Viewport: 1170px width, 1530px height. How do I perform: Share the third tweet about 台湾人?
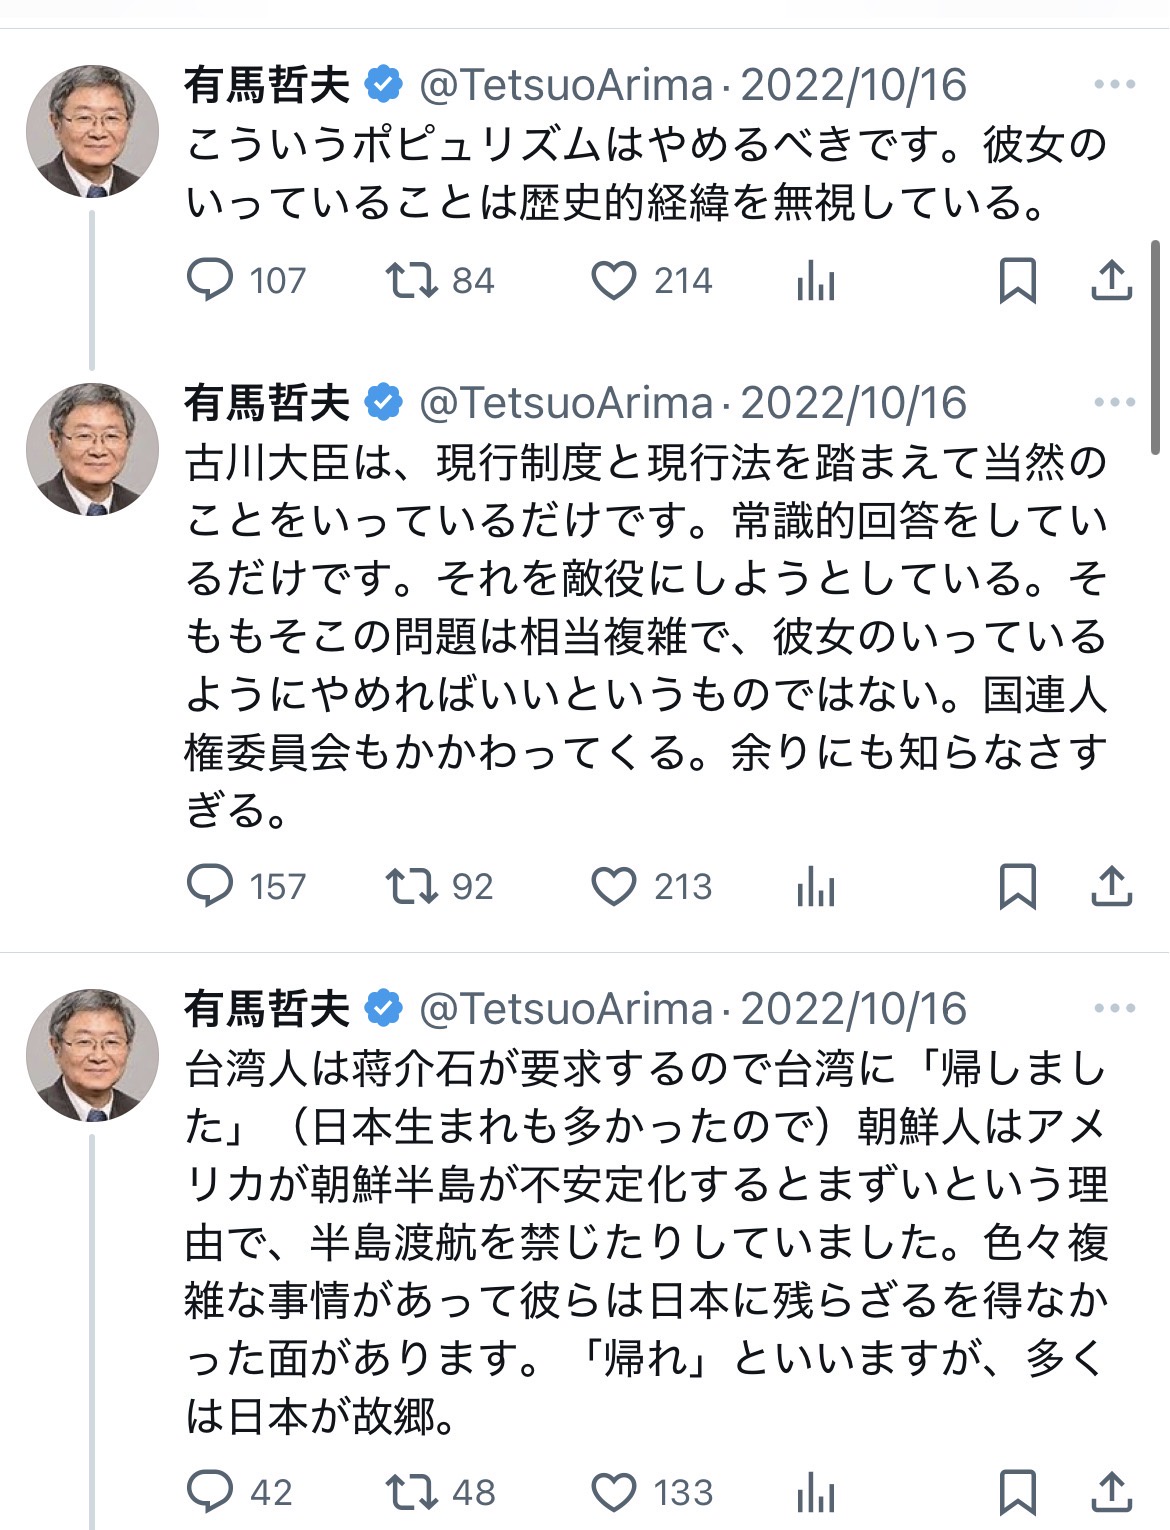click(x=1111, y=1493)
